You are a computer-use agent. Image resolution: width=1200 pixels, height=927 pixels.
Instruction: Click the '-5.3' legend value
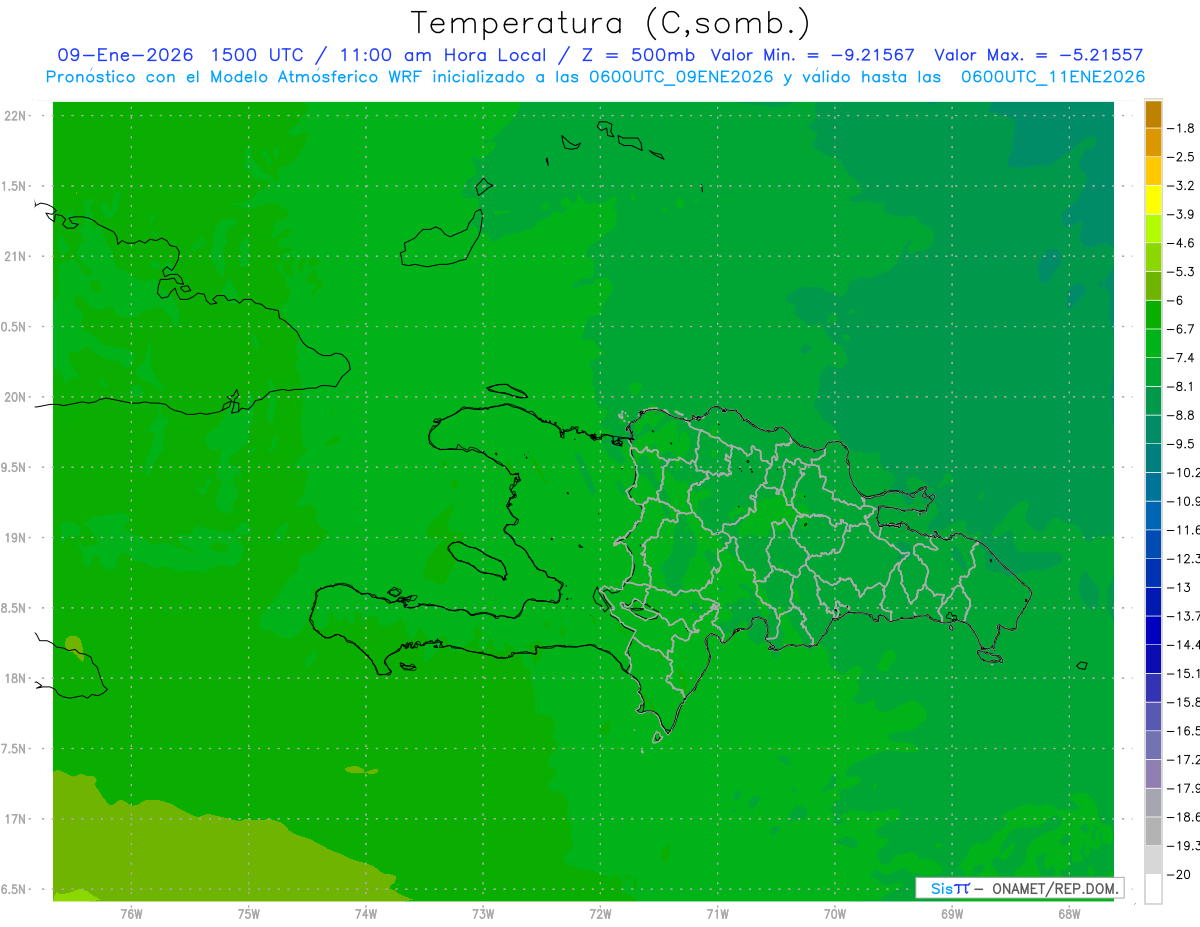[1181, 271]
